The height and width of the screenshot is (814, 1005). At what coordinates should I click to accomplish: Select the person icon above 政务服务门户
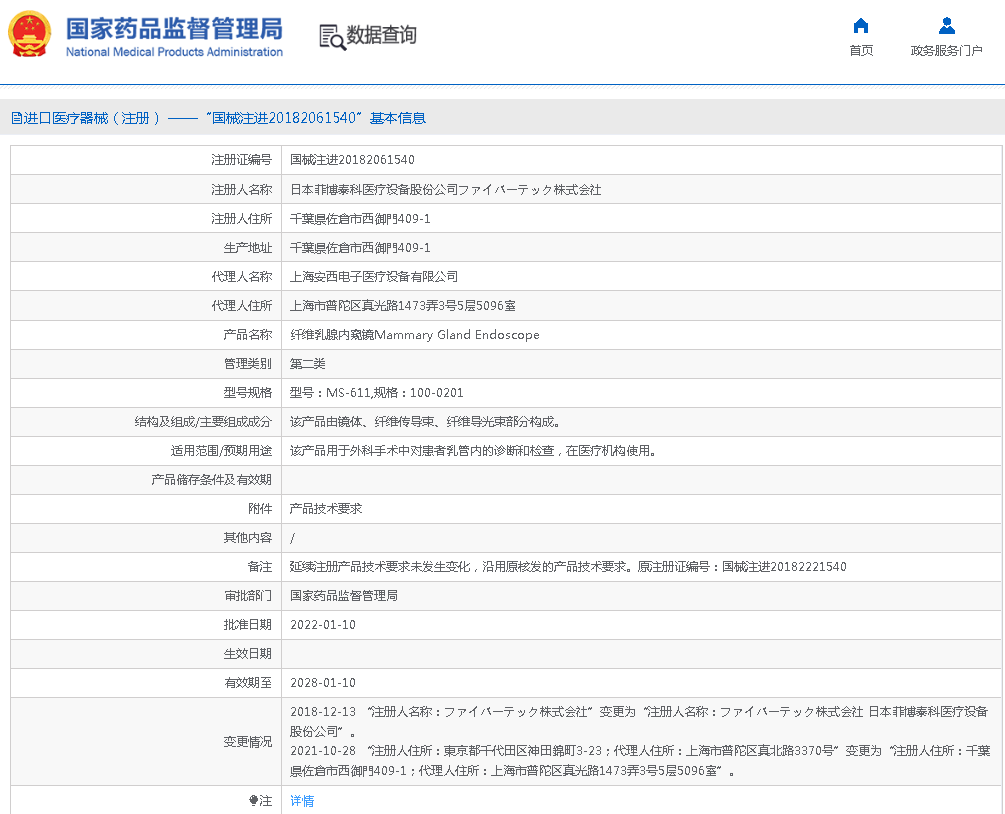(x=946, y=27)
